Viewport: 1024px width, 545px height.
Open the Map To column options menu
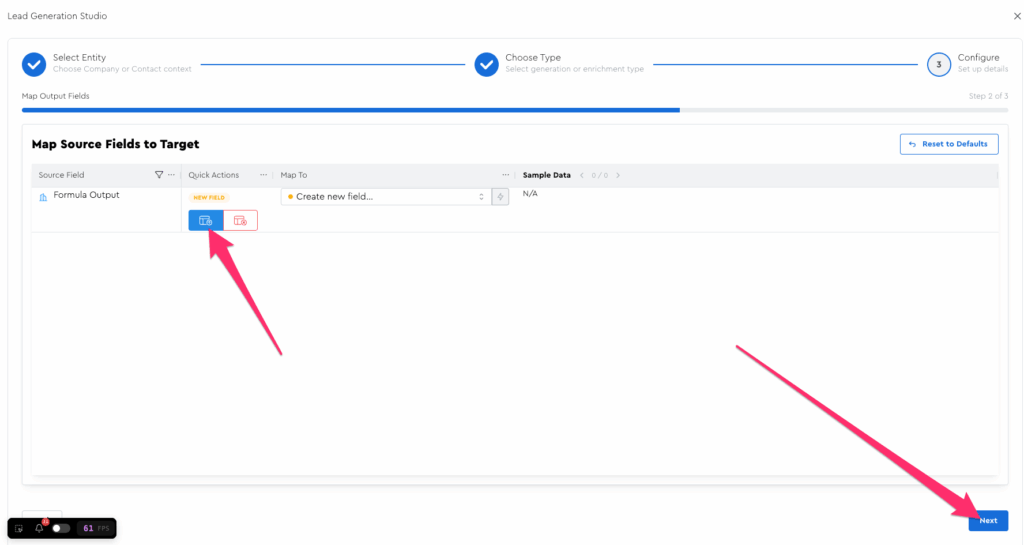tap(506, 175)
